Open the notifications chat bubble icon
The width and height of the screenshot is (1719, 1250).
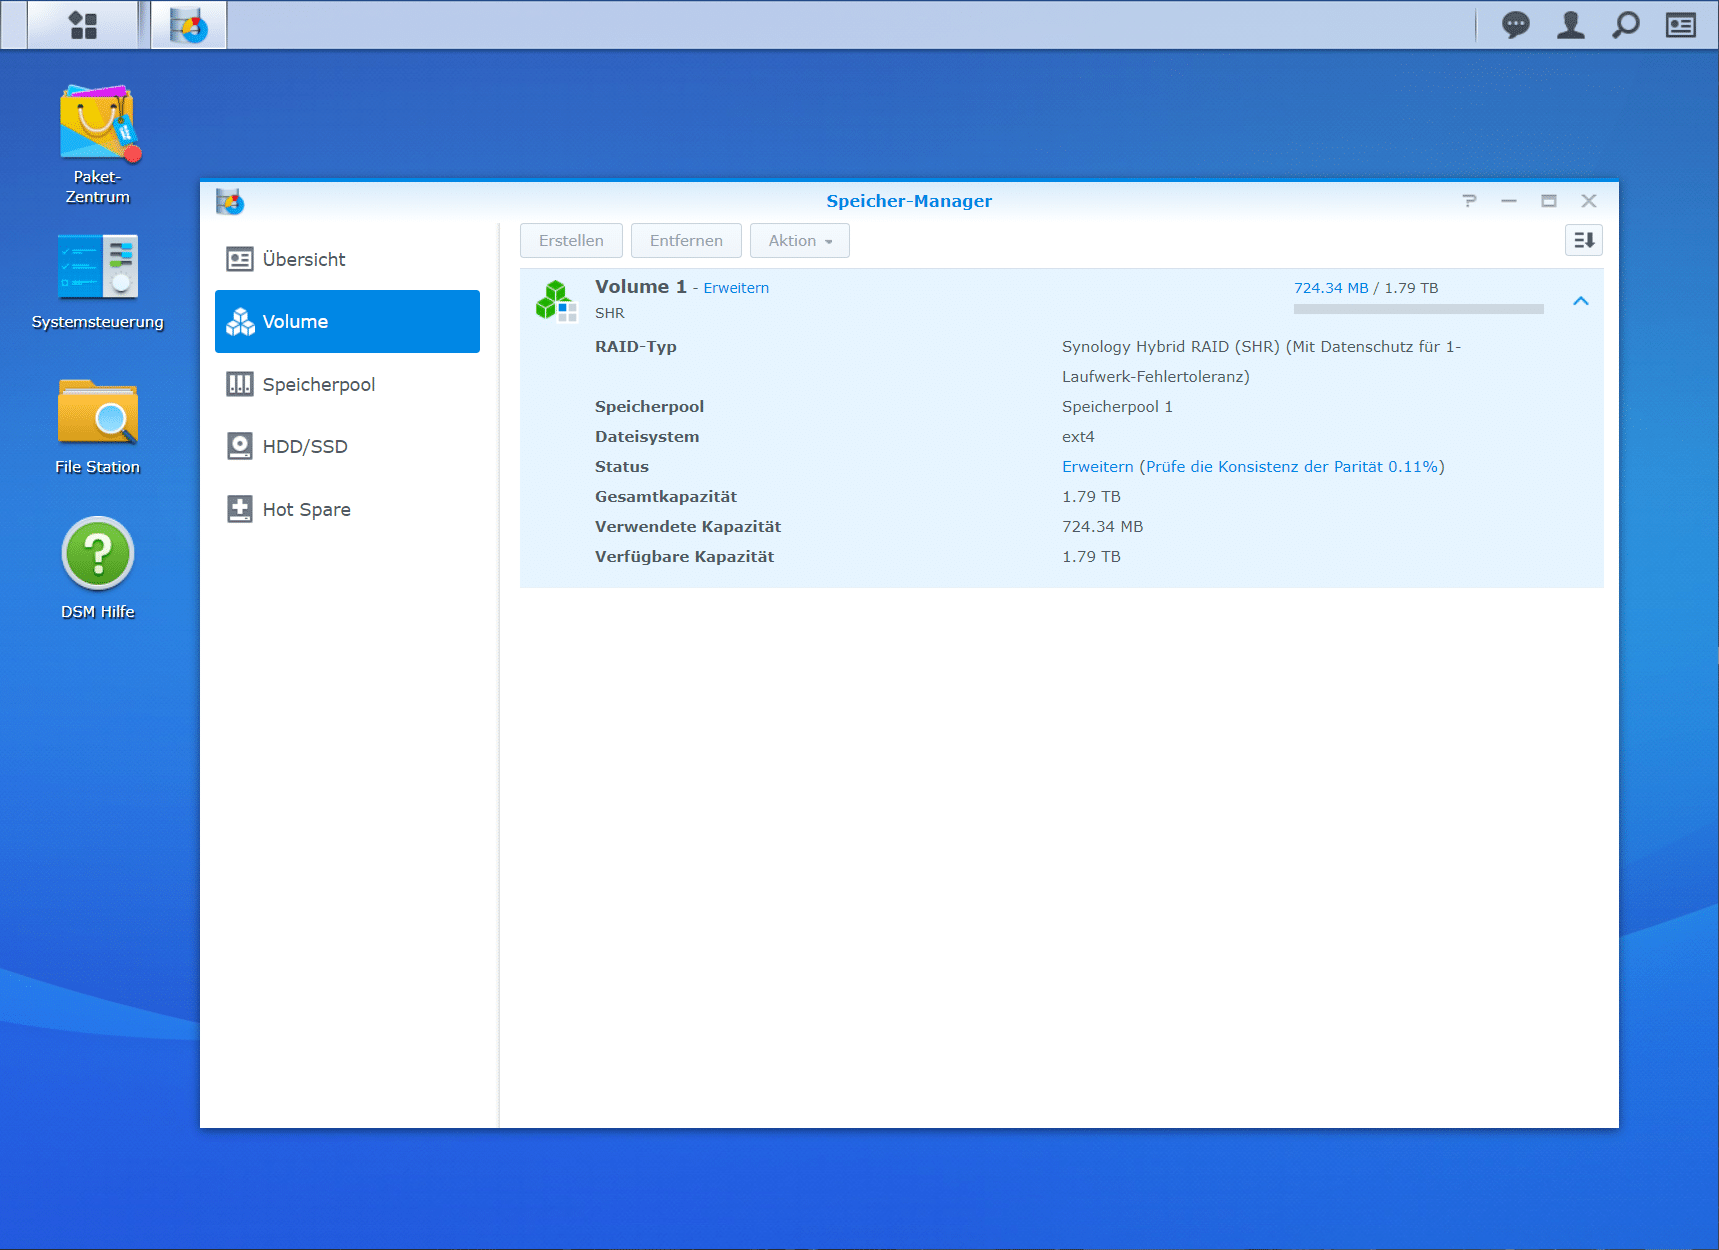click(1515, 25)
